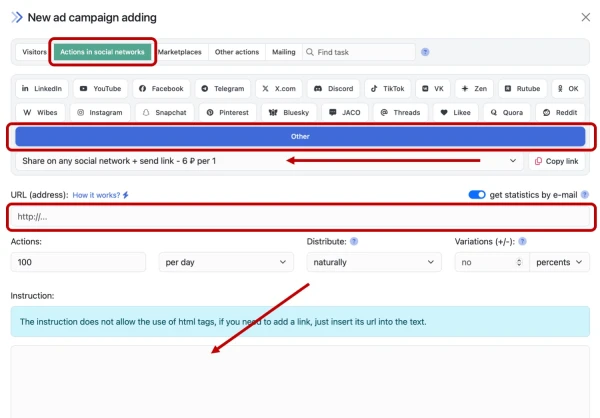Viewport: 600px width, 418px height.
Task: Choose the YouTube network button
Action: coord(100,88)
